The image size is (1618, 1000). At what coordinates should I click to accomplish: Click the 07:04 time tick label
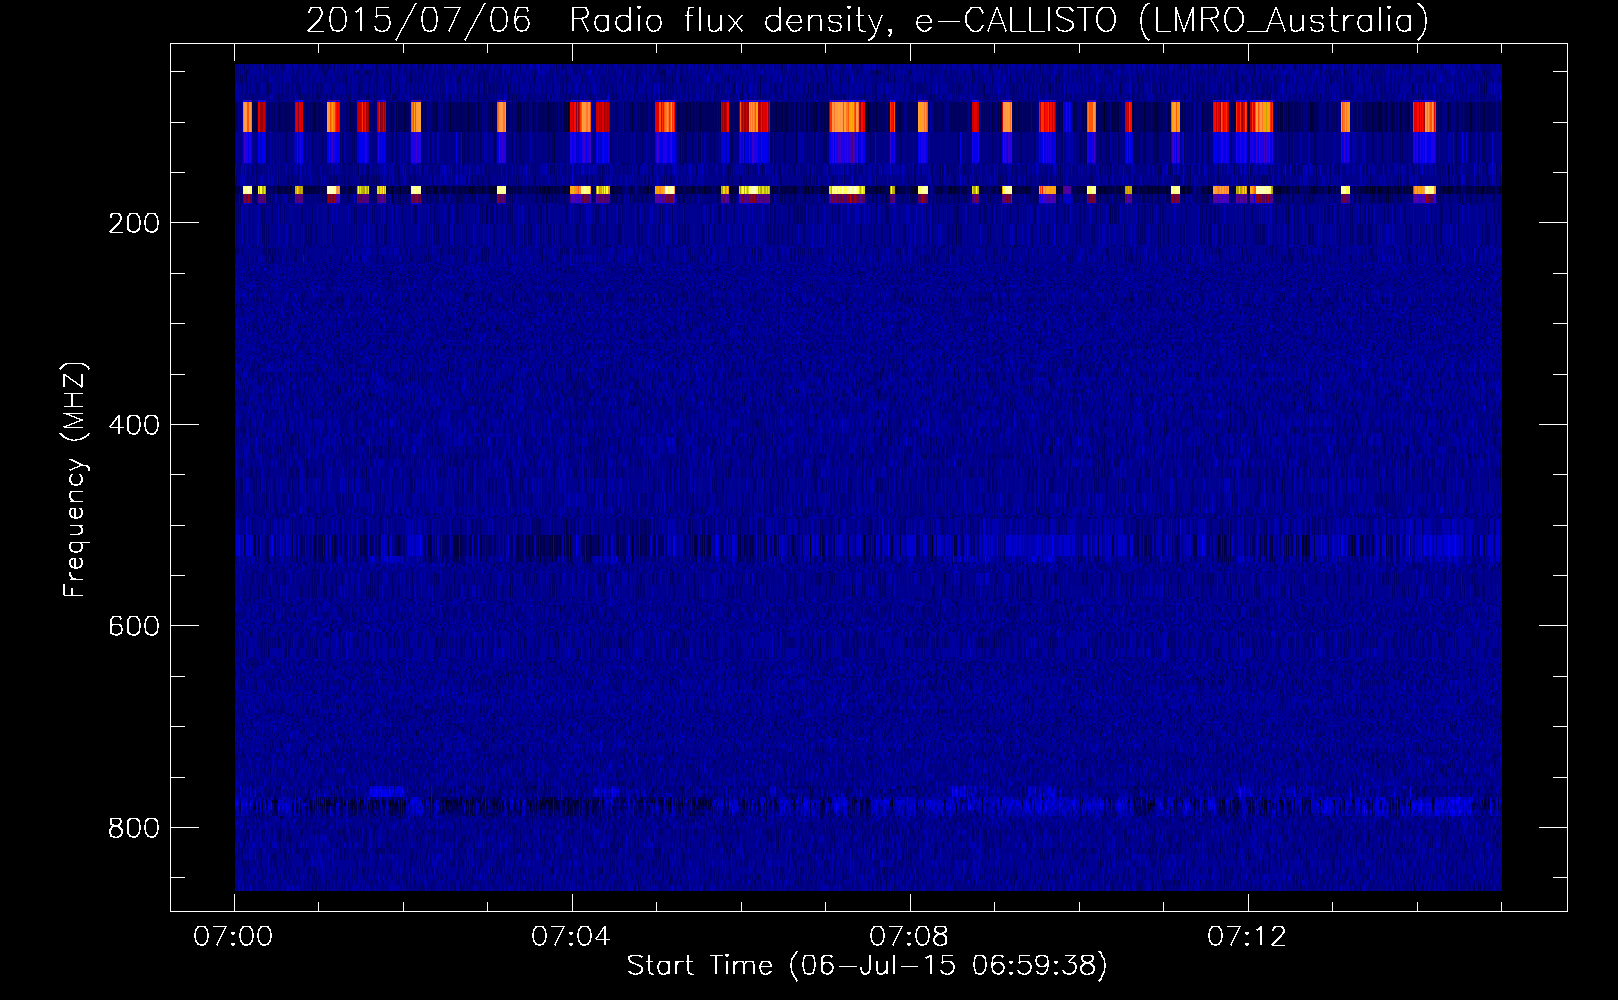click(x=571, y=937)
